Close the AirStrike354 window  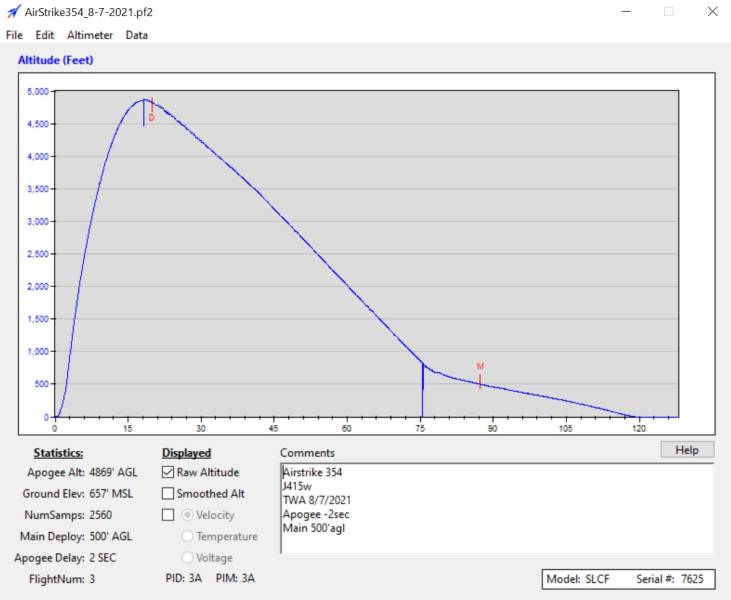click(x=712, y=12)
